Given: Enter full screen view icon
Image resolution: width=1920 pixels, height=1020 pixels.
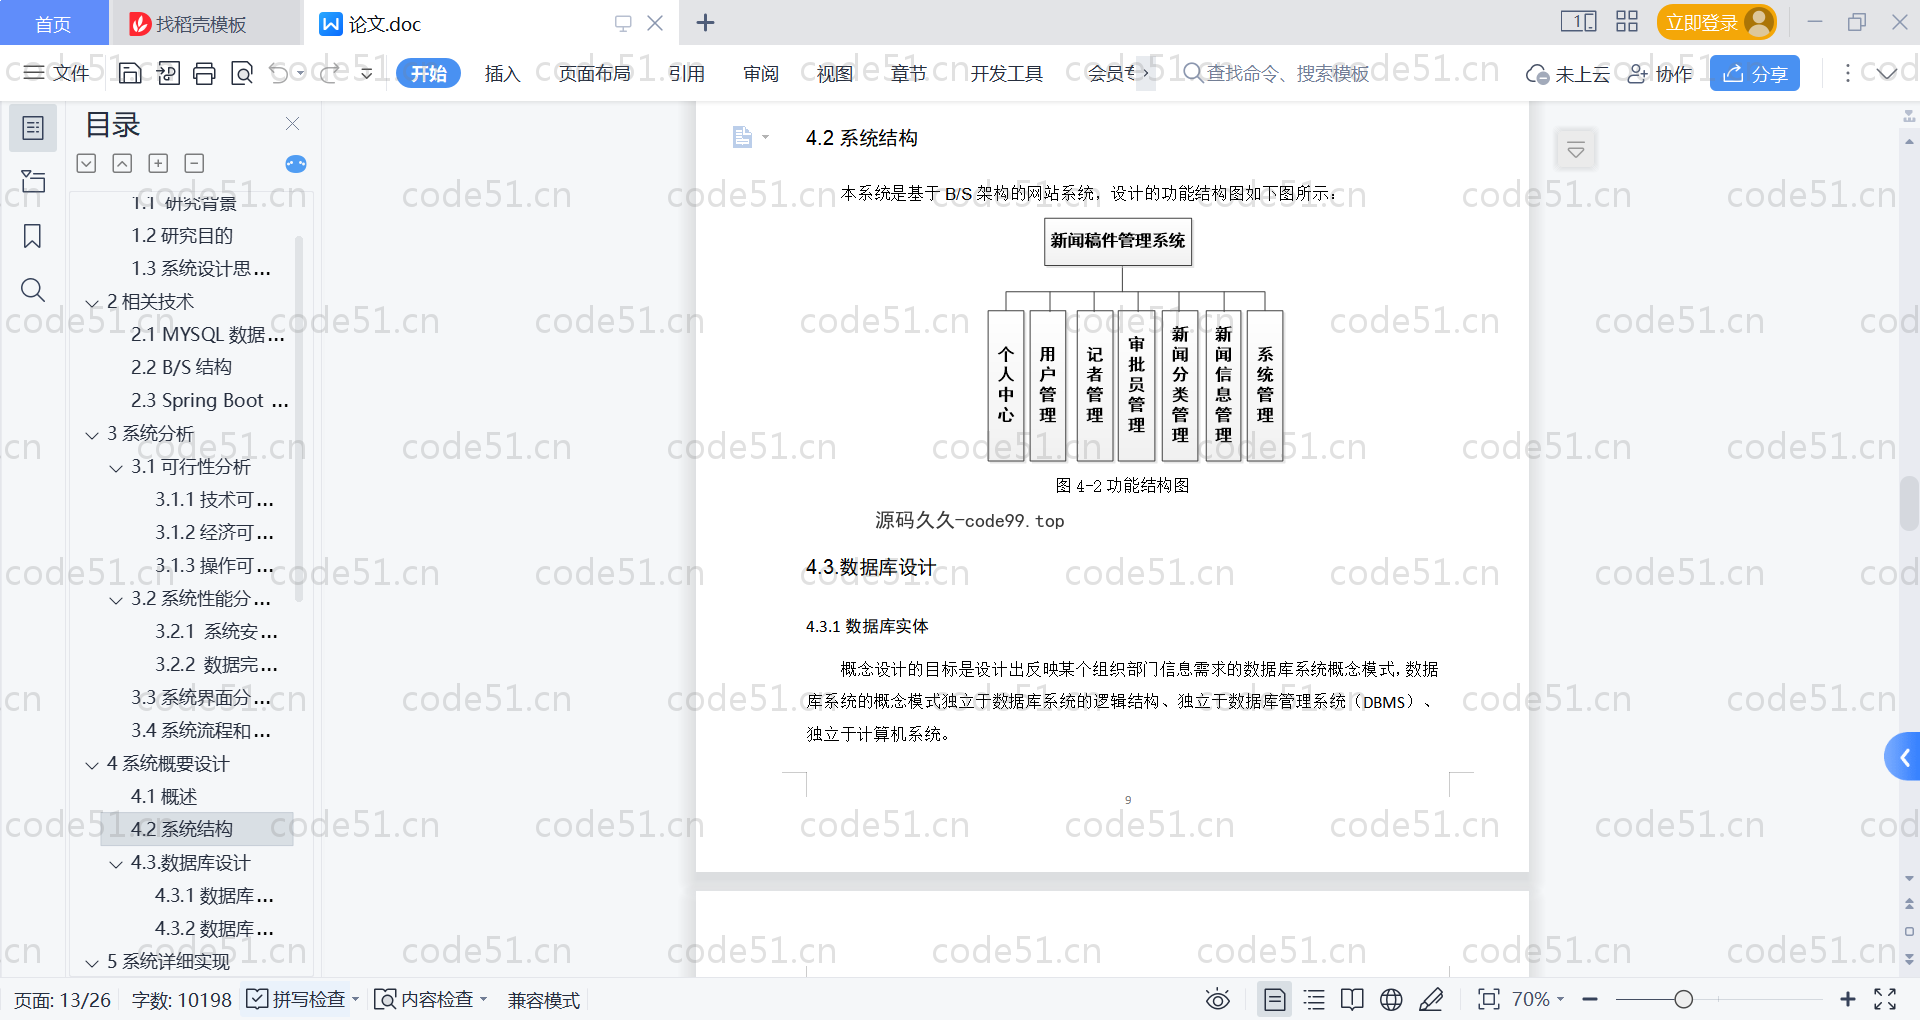Looking at the screenshot, I should pyautogui.click(x=1885, y=999).
